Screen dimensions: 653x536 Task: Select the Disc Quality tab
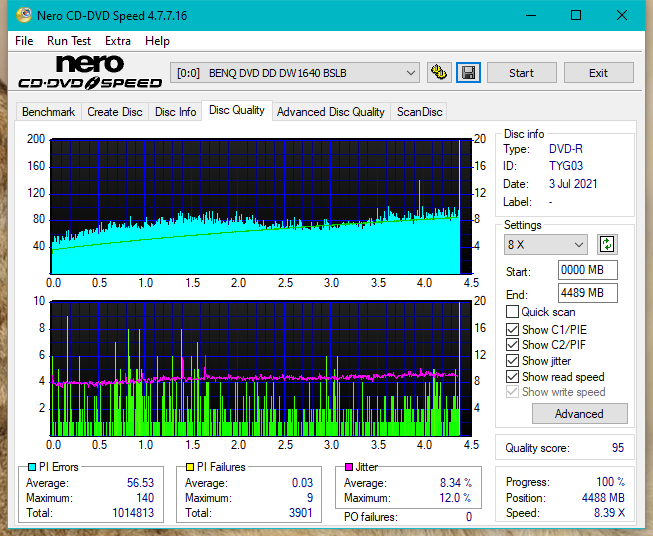click(237, 110)
